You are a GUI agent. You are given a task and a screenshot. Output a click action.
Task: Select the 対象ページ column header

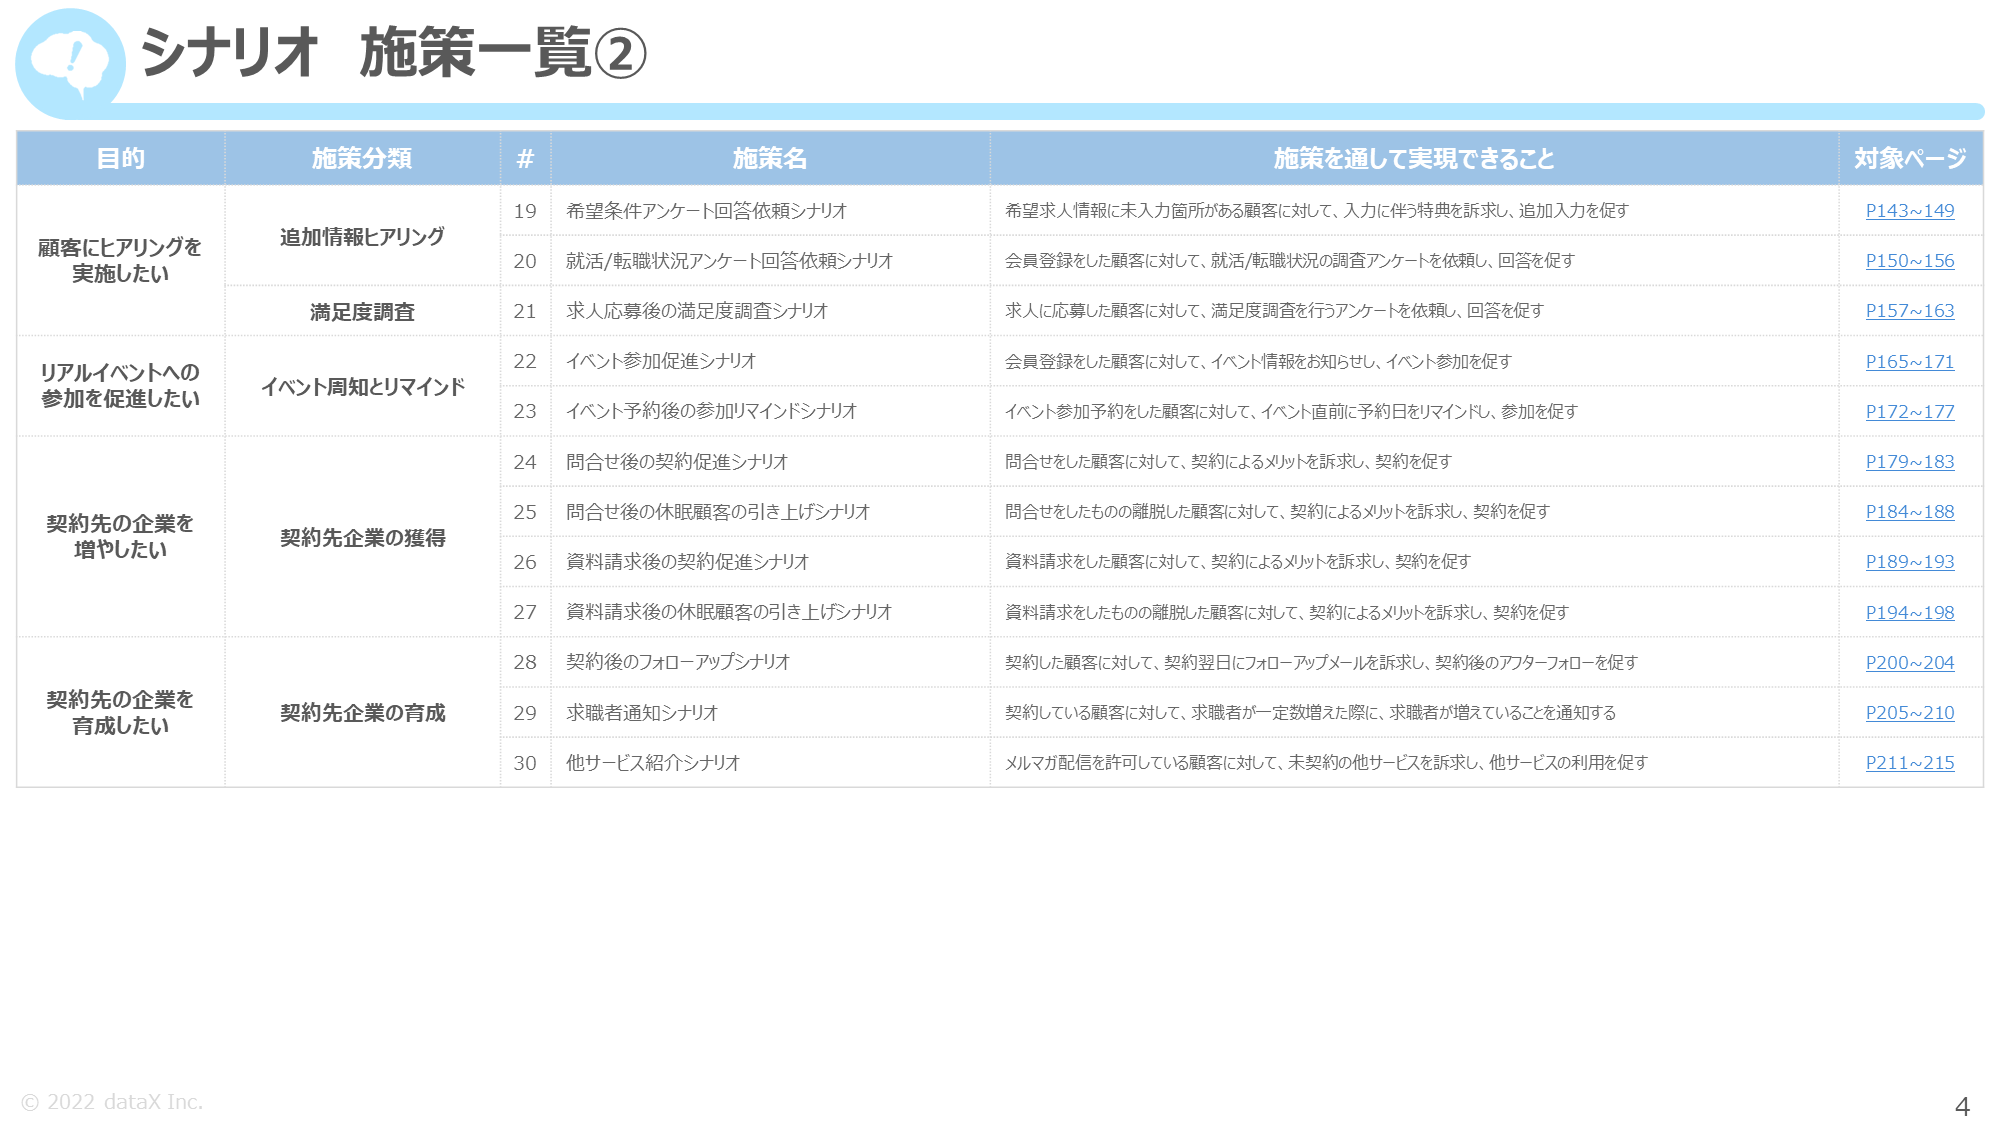click(x=1910, y=158)
